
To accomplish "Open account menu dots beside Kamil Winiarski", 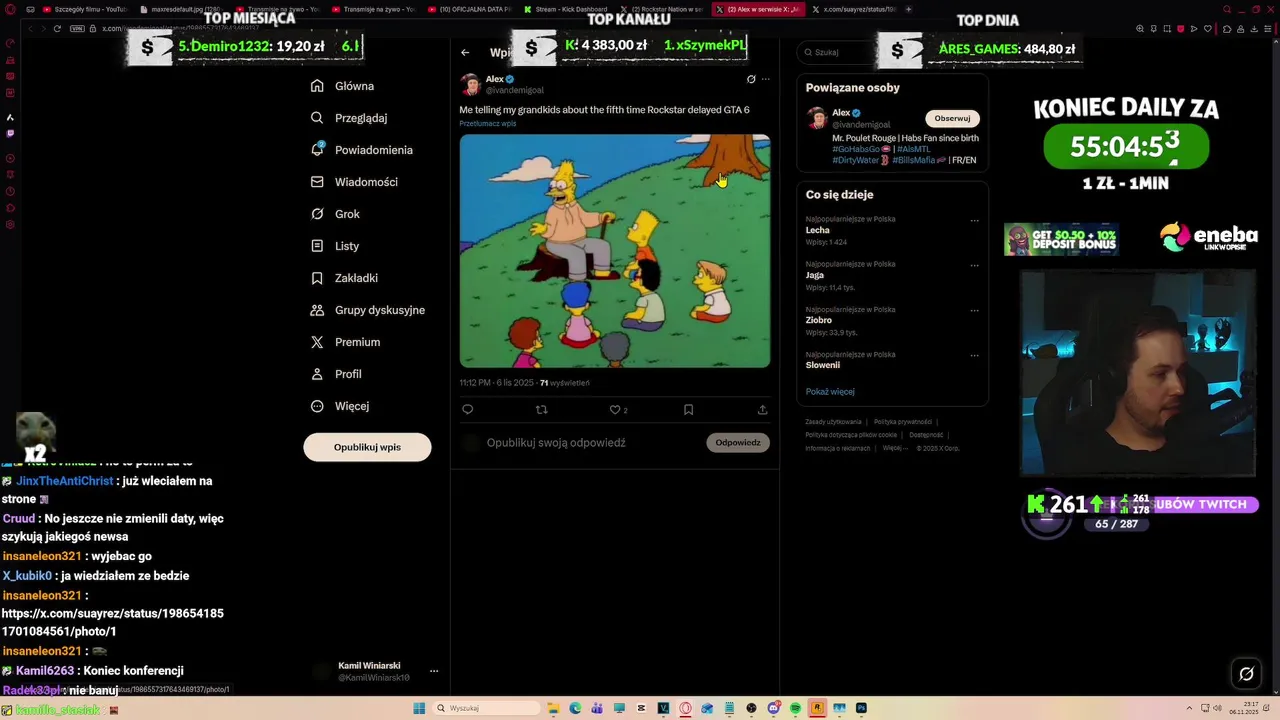I will point(434,671).
